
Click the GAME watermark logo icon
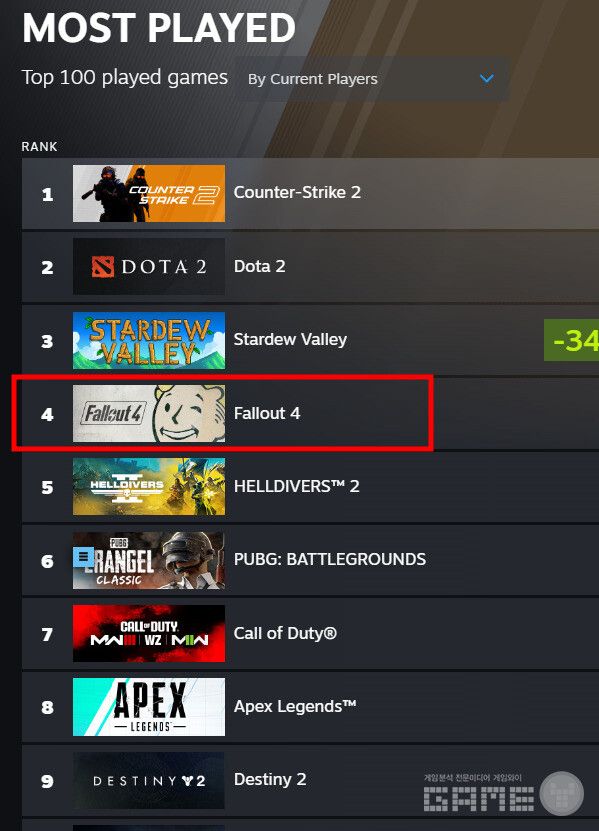561,794
